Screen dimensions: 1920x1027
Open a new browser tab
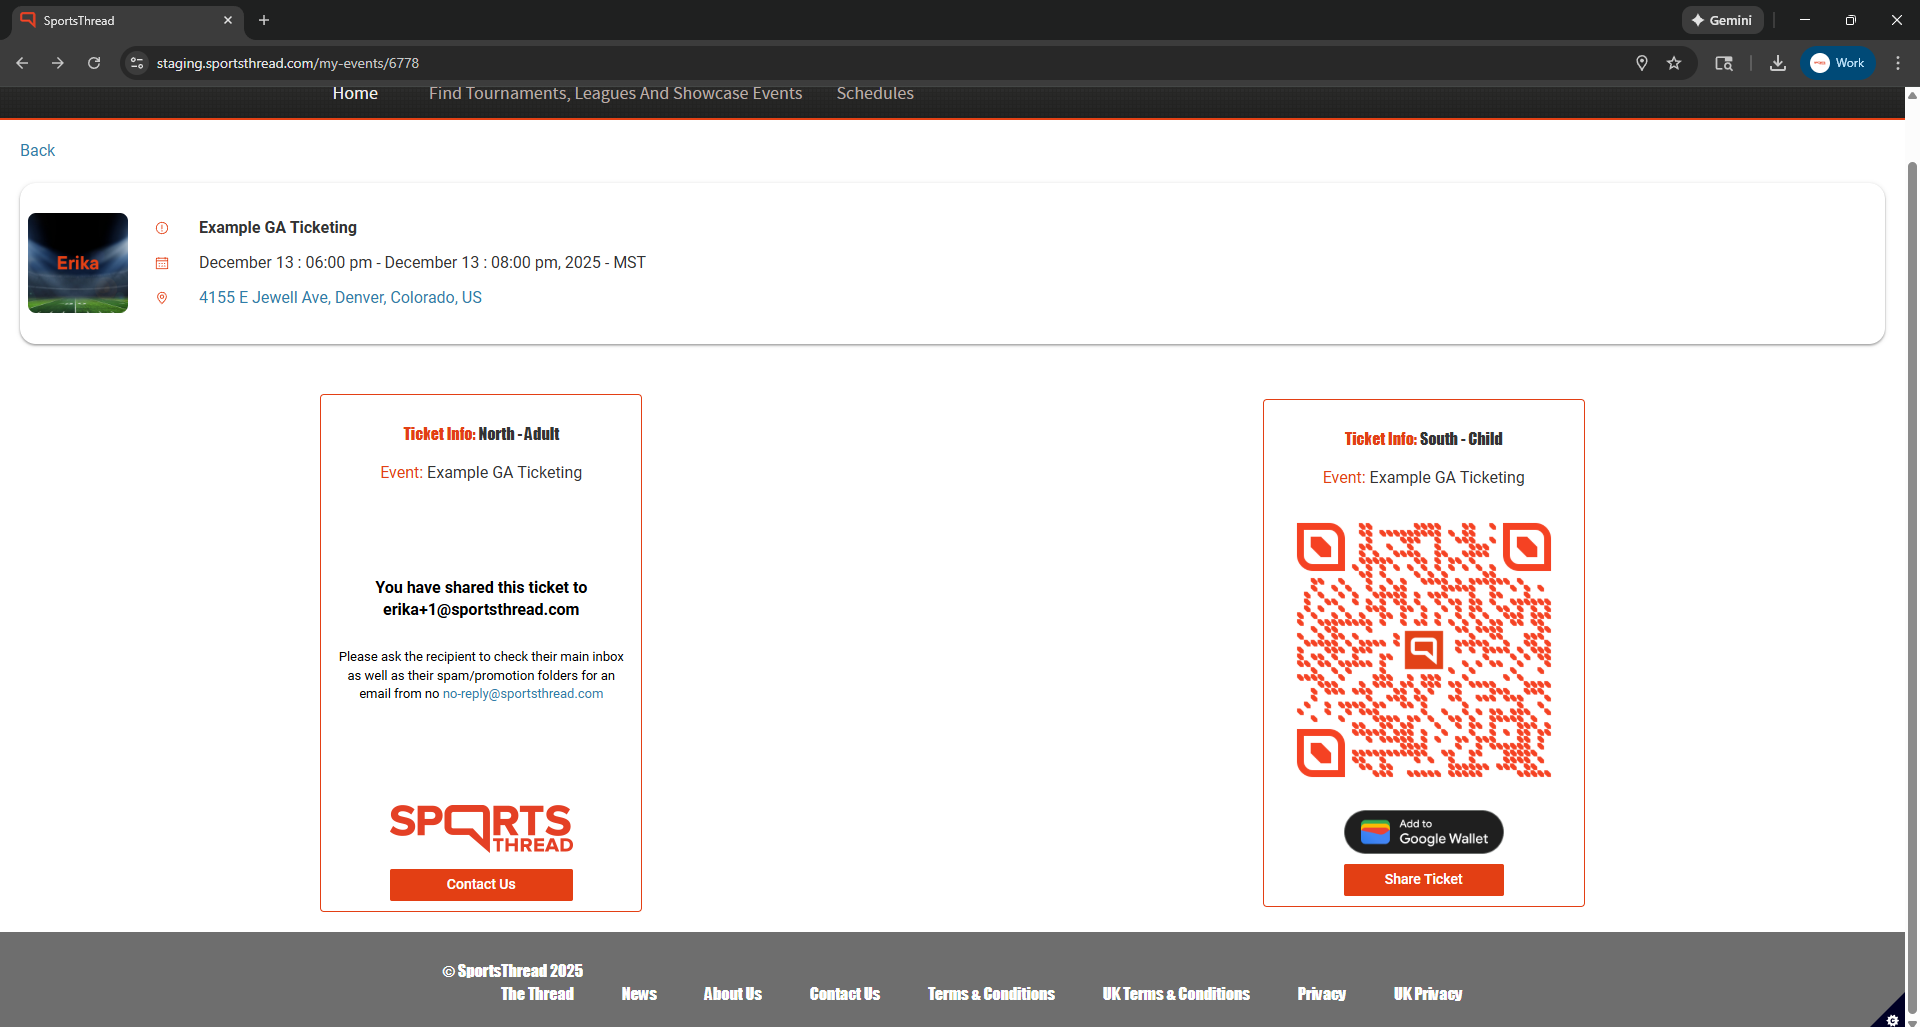point(264,20)
